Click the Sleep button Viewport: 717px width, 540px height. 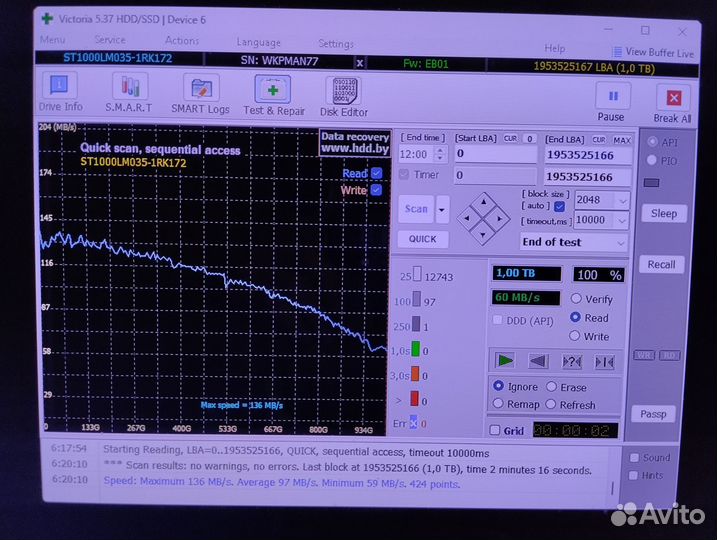tap(663, 213)
